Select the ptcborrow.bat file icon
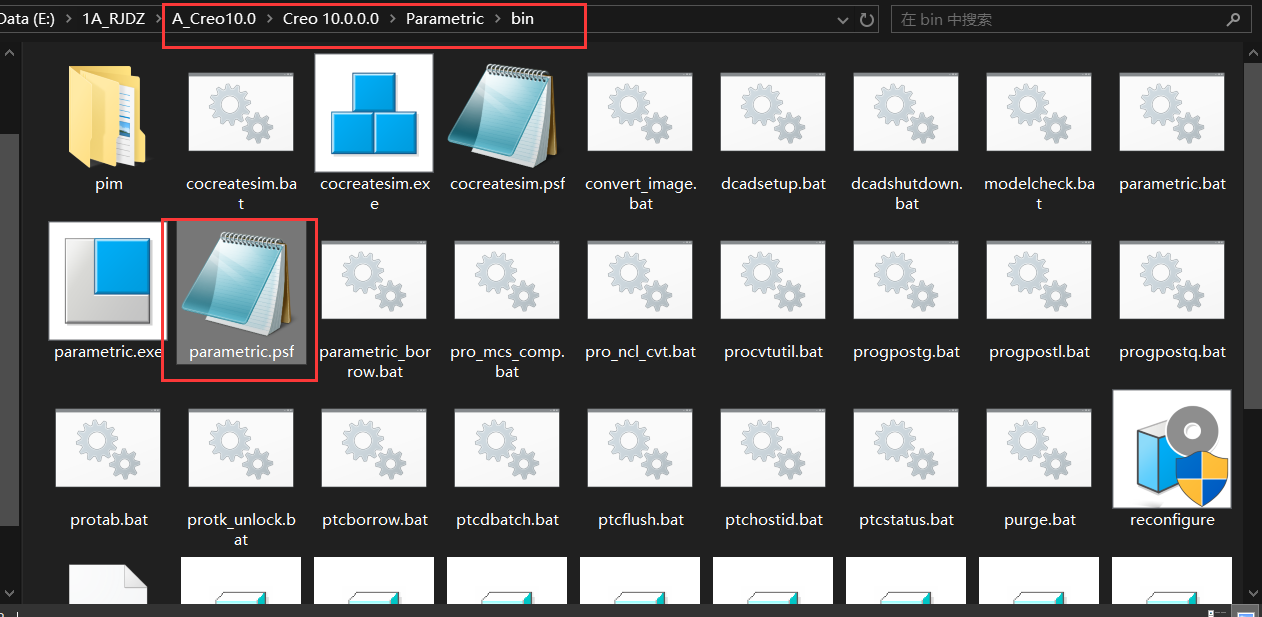This screenshot has height=617, width=1262. 374,449
